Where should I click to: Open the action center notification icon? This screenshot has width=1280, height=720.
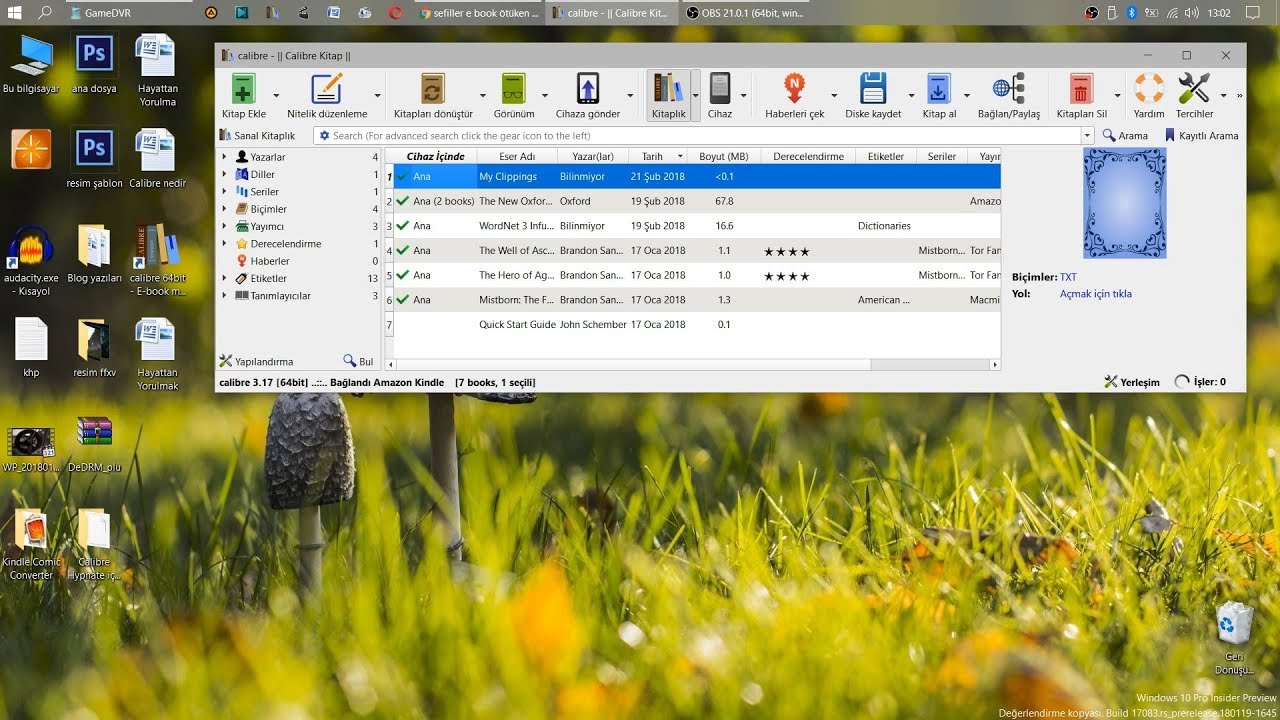pos(1252,13)
